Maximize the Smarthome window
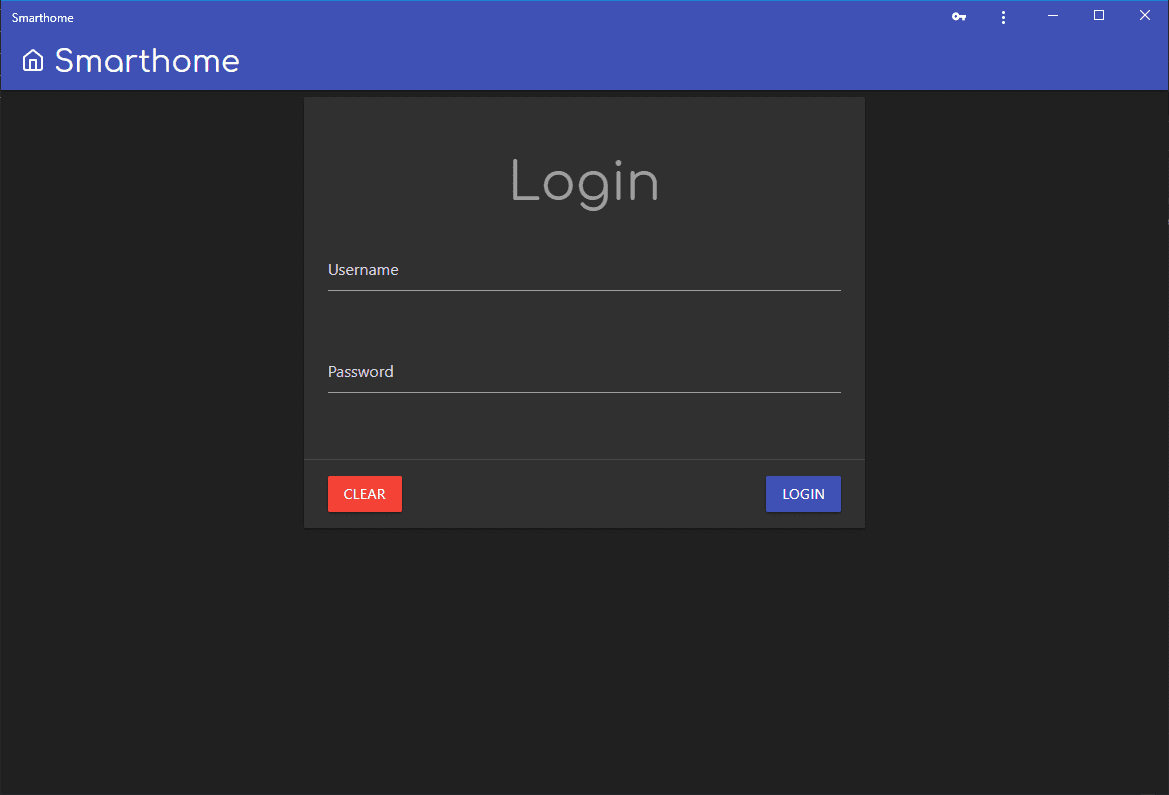The width and height of the screenshot is (1169, 795). (x=1099, y=16)
